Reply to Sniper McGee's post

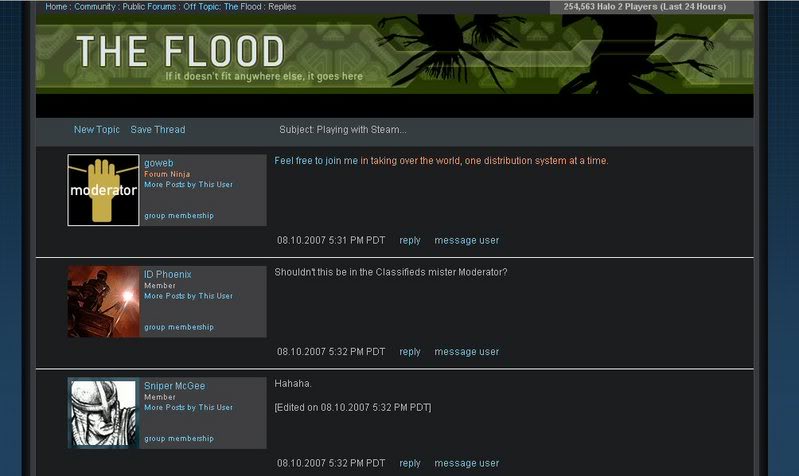coord(410,463)
